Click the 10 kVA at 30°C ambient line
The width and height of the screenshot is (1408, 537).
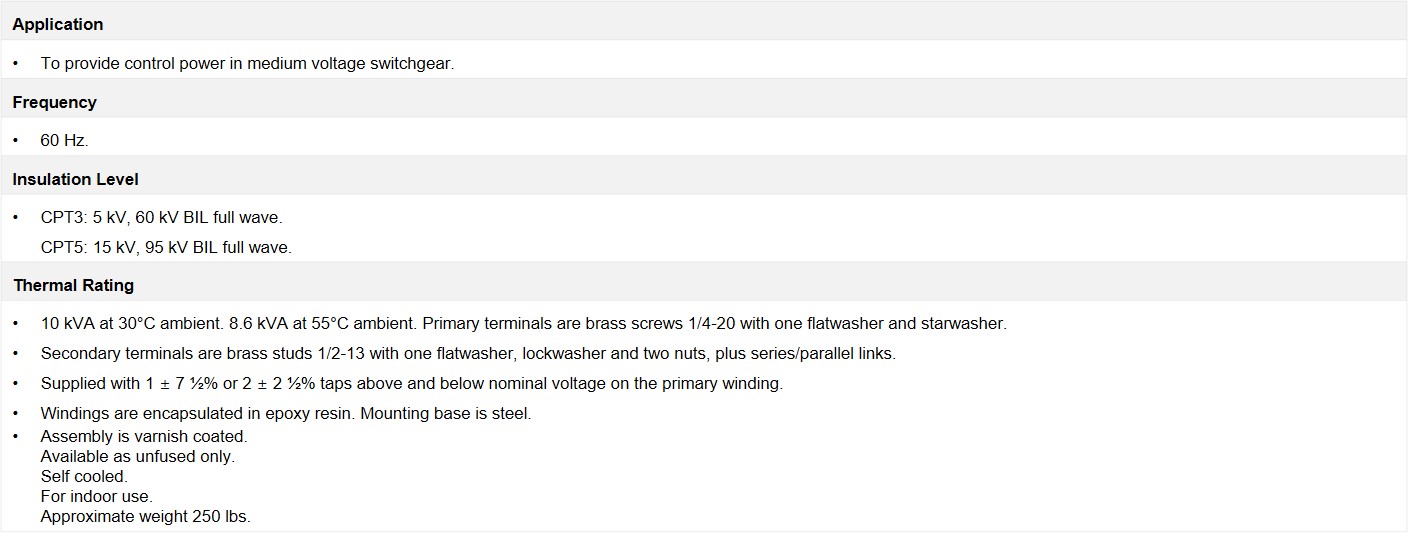[x=524, y=324]
